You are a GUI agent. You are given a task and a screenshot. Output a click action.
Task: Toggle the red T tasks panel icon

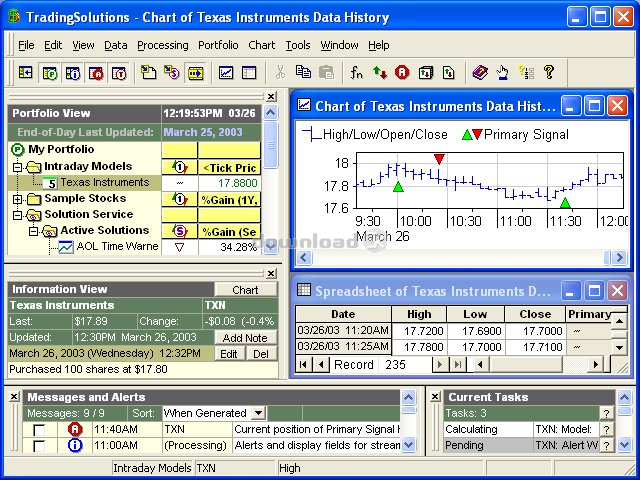point(119,73)
